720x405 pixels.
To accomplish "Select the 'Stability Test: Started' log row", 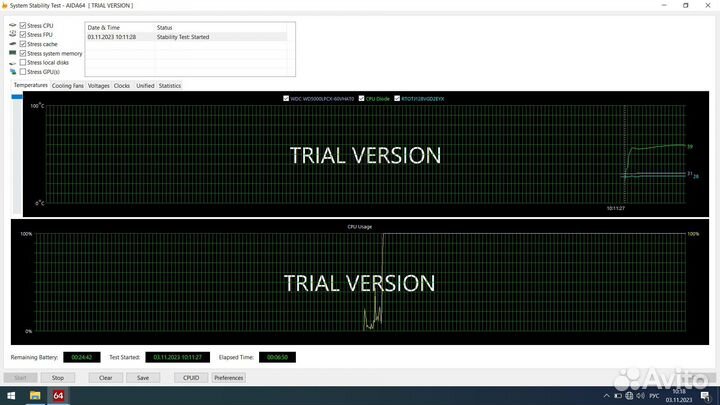I will point(186,37).
